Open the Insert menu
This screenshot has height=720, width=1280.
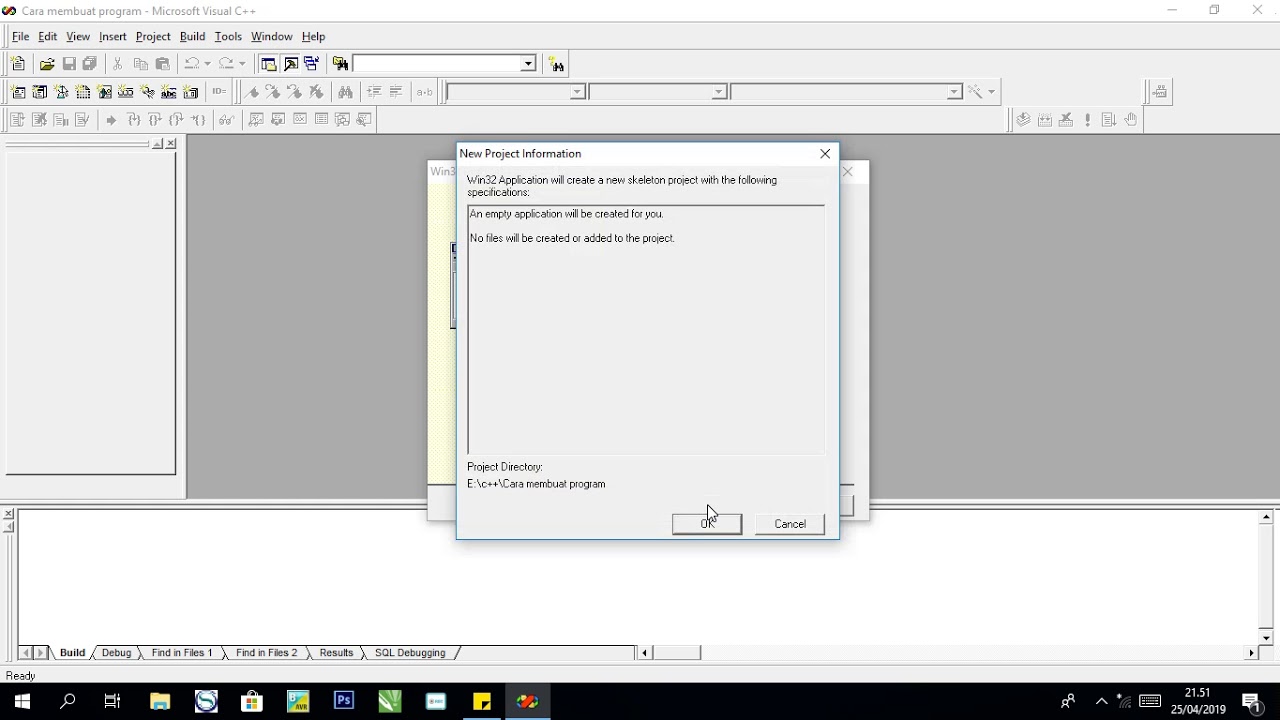pos(113,37)
